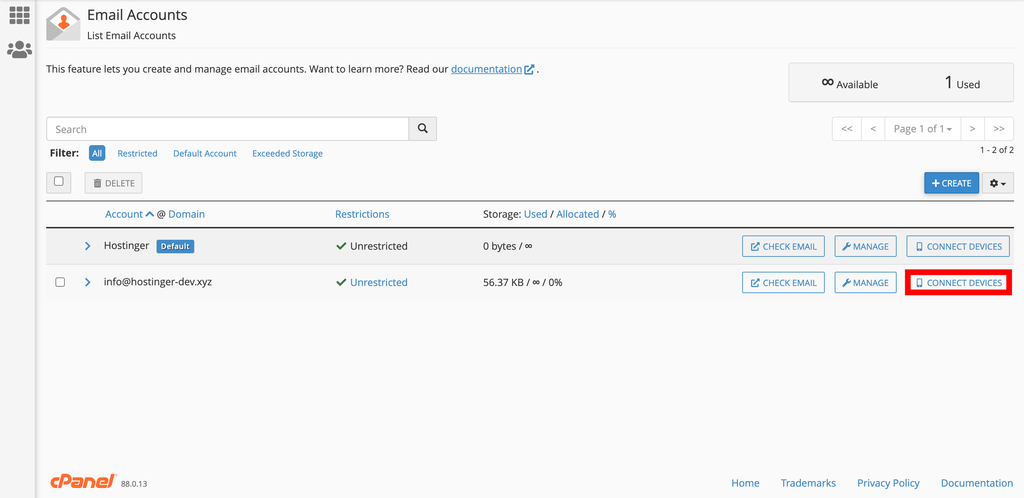Open the documentation link
The width and height of the screenshot is (1024, 498).
486,70
